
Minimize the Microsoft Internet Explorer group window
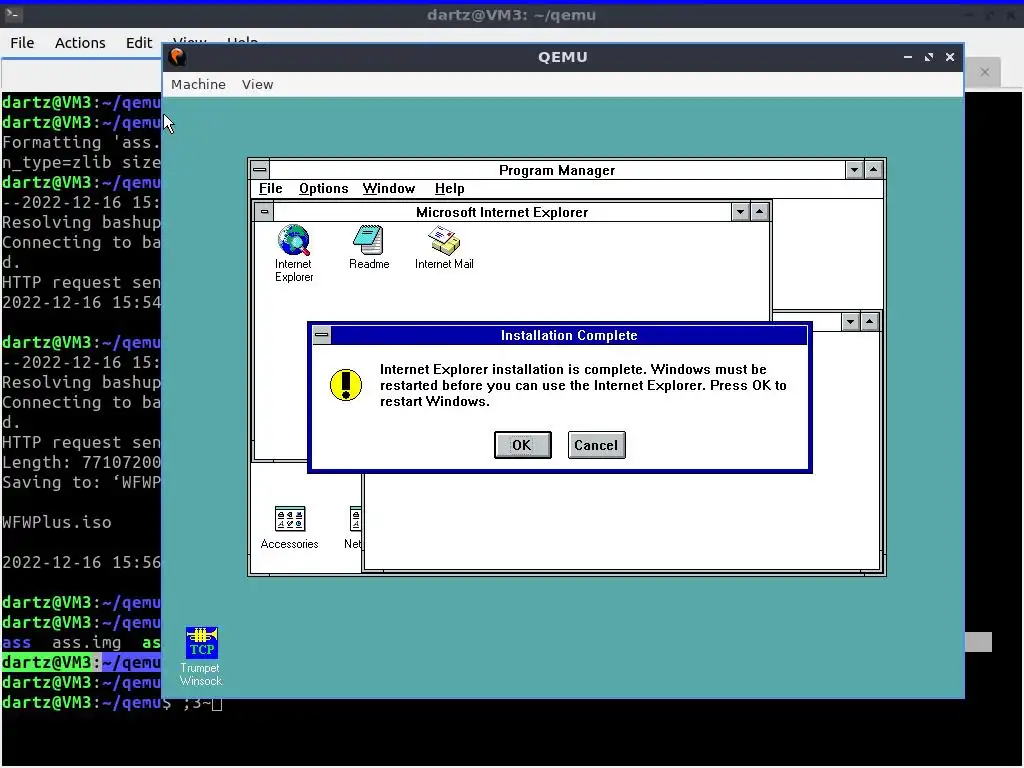(740, 212)
